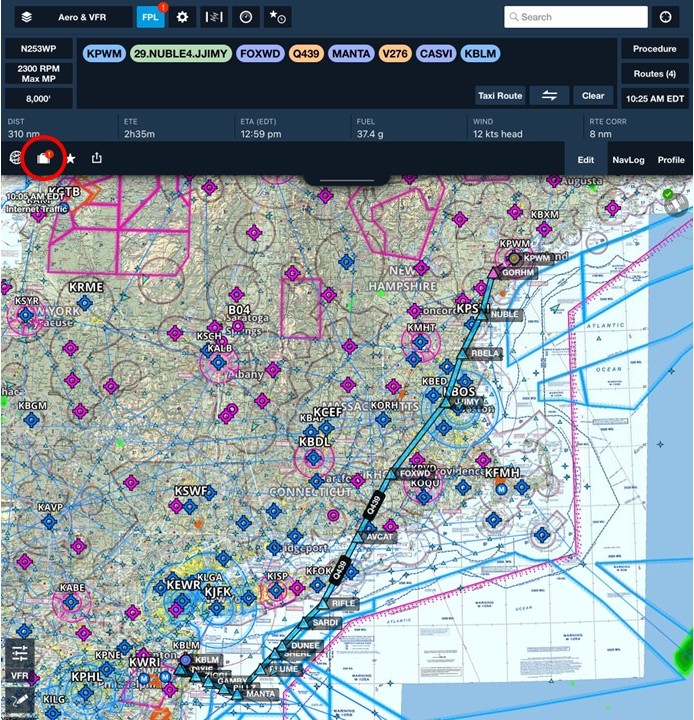Tap the KBLM destination marker on map
This screenshot has width=694, height=720.
coord(185,660)
